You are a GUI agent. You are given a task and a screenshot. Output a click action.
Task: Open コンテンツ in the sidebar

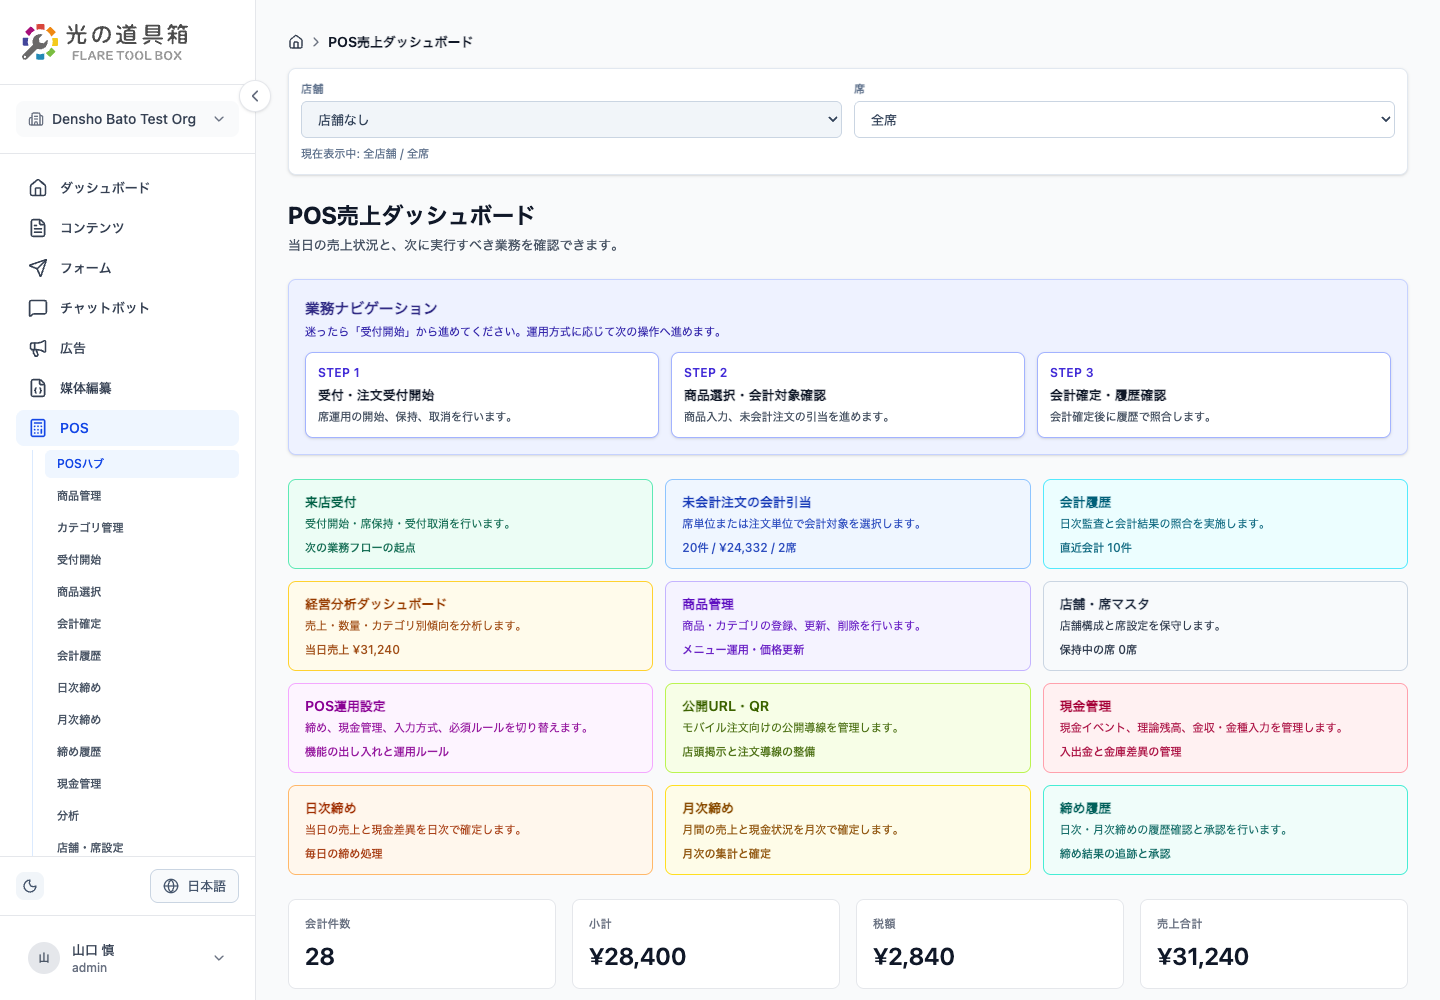(x=128, y=228)
